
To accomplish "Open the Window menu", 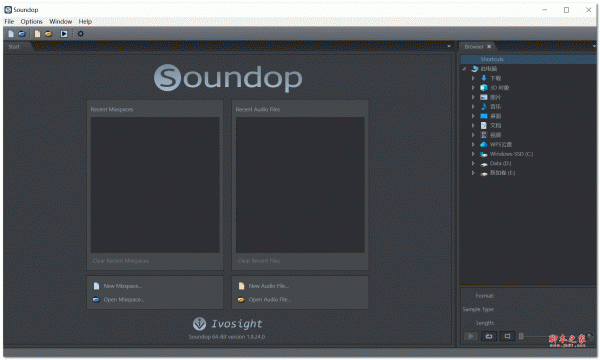I will (x=60, y=21).
